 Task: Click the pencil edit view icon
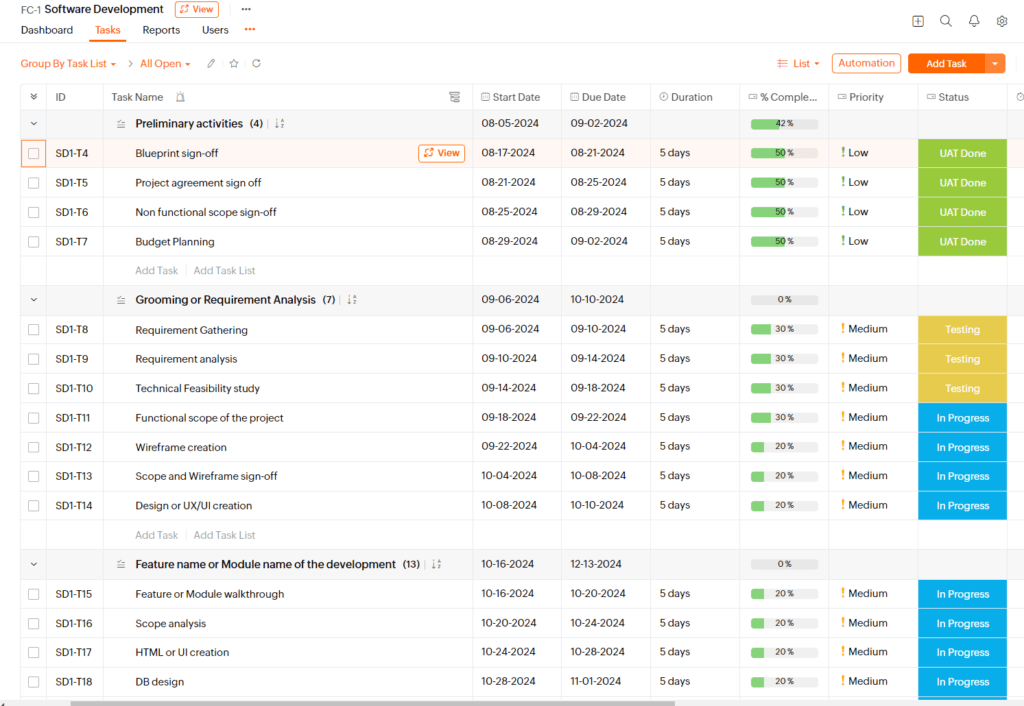tap(211, 64)
